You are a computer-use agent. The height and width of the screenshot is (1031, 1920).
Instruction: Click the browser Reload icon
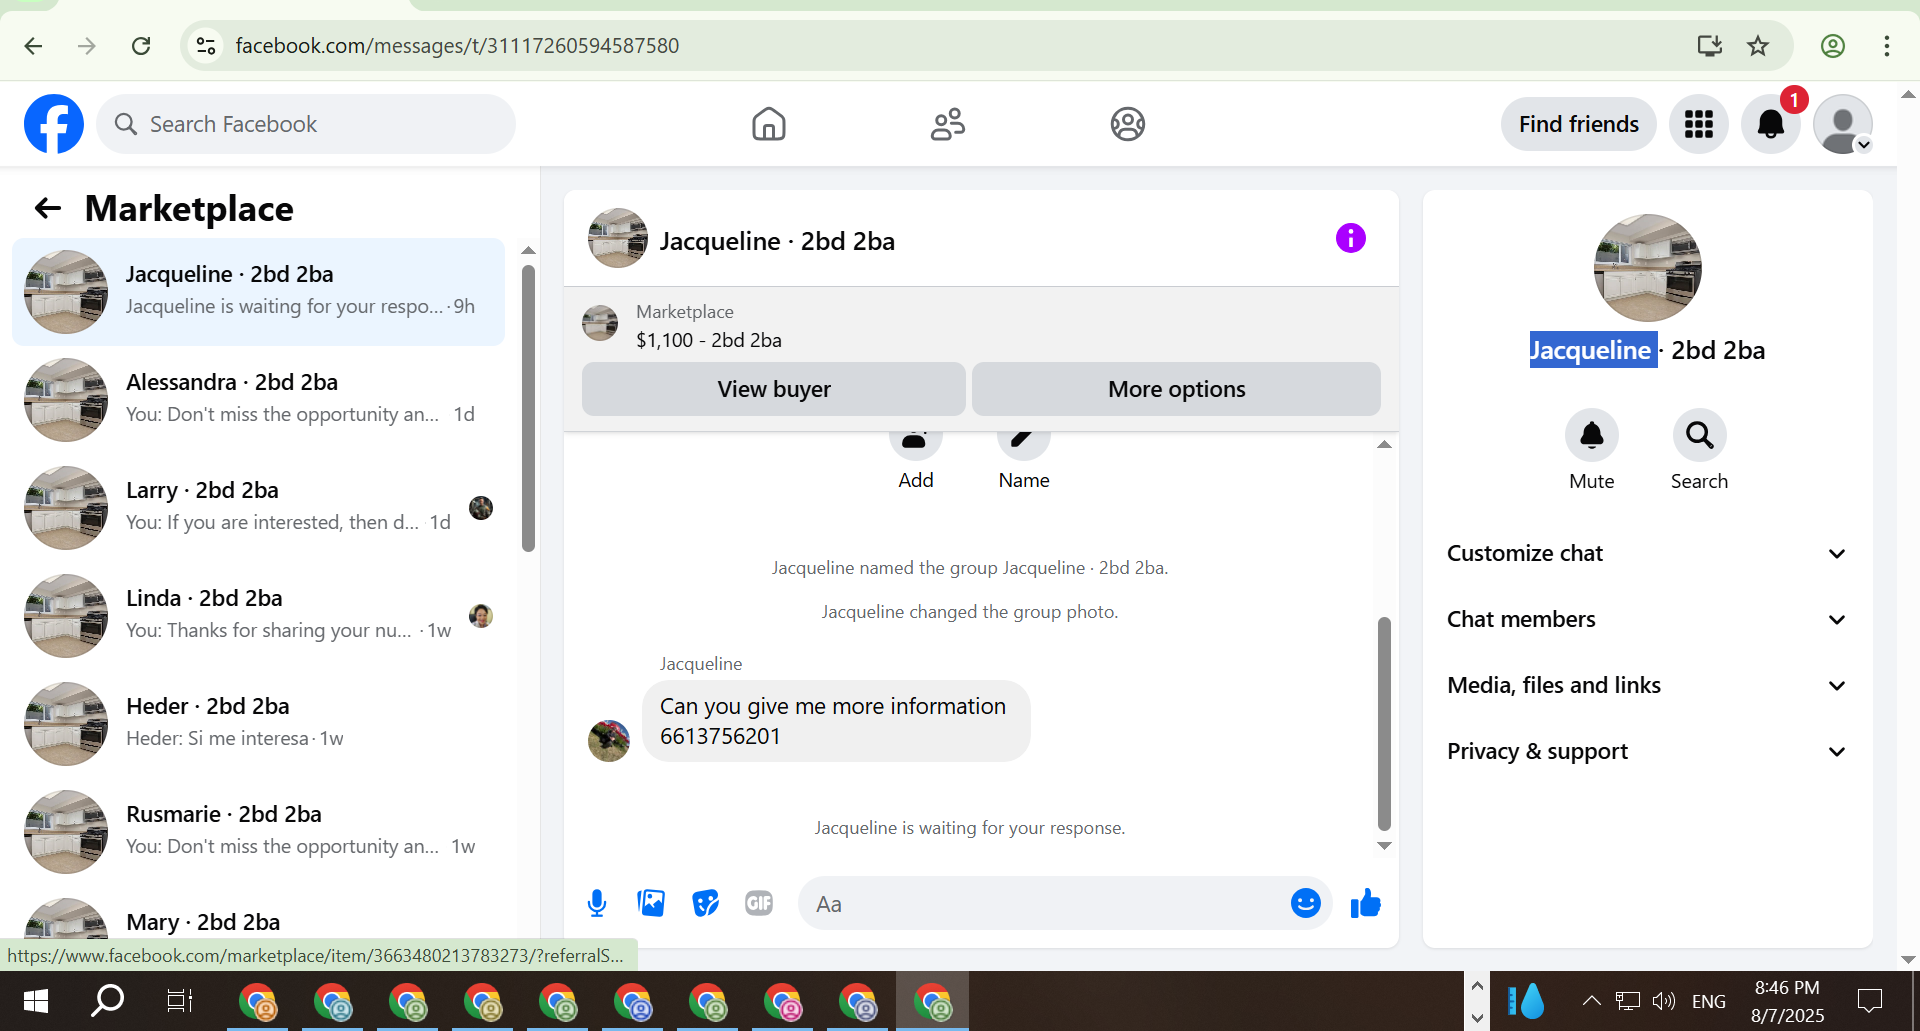[x=141, y=46]
